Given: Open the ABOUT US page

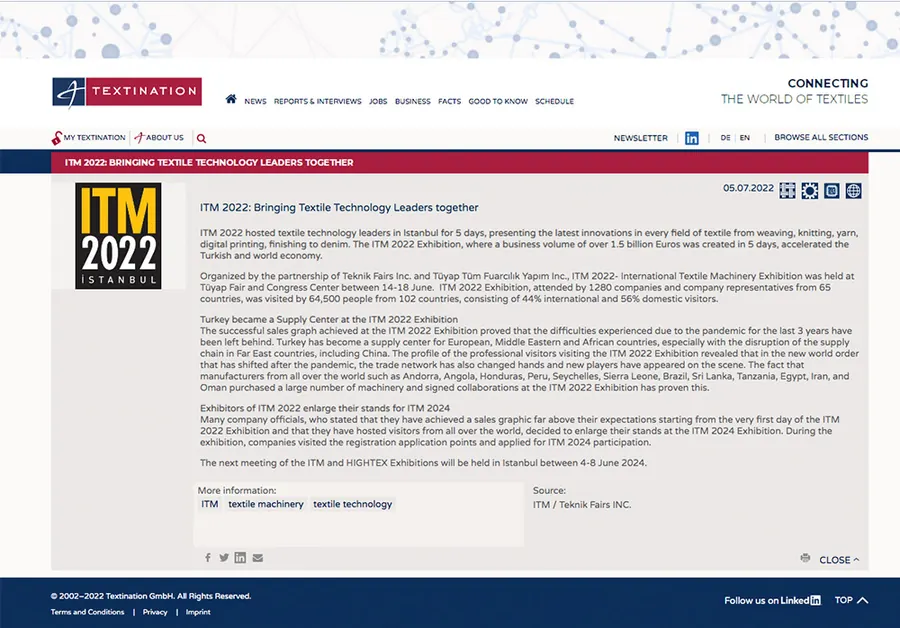Looking at the screenshot, I should 159,138.
